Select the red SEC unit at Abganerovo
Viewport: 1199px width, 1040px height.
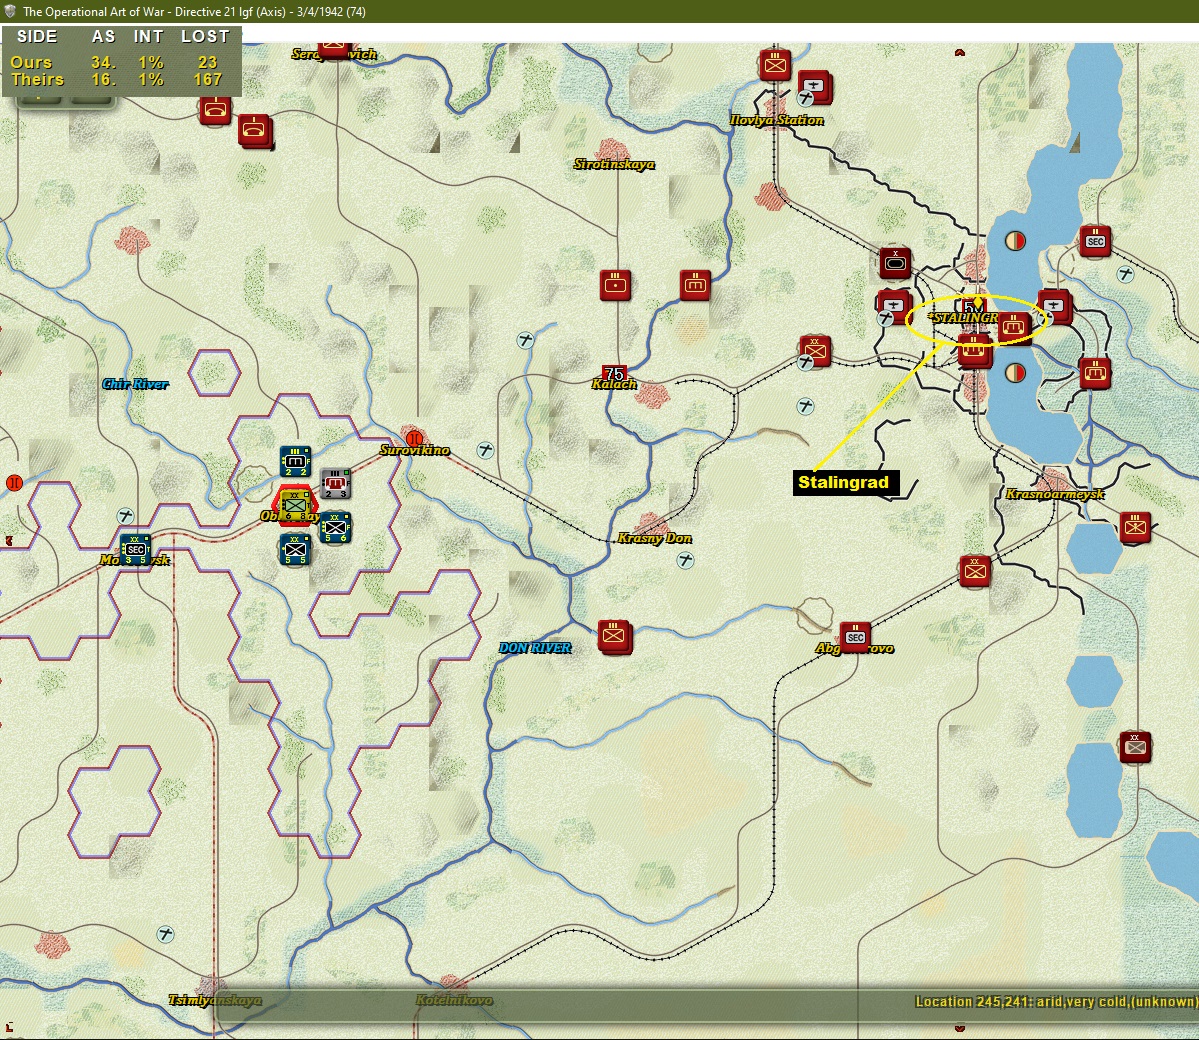tap(855, 637)
